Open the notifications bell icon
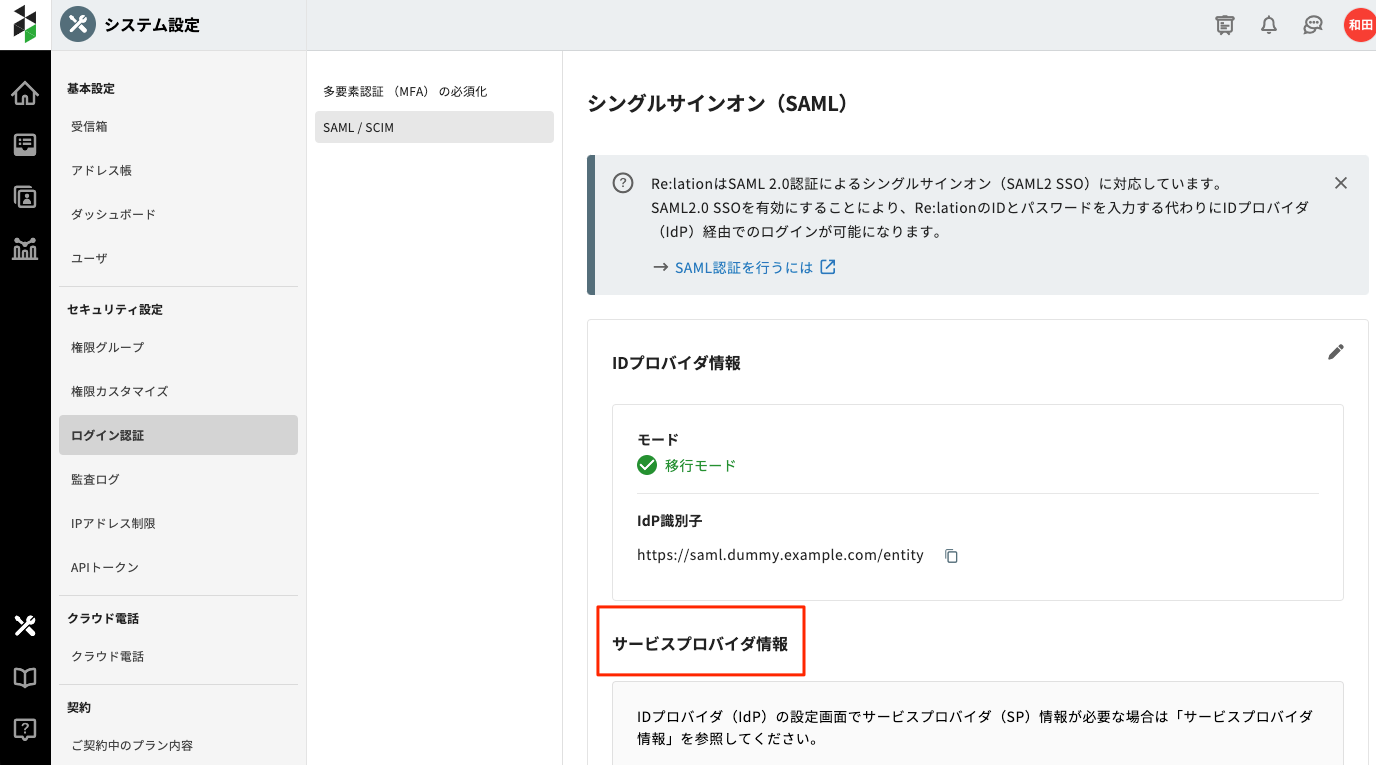Image resolution: width=1376 pixels, height=765 pixels. (1269, 25)
